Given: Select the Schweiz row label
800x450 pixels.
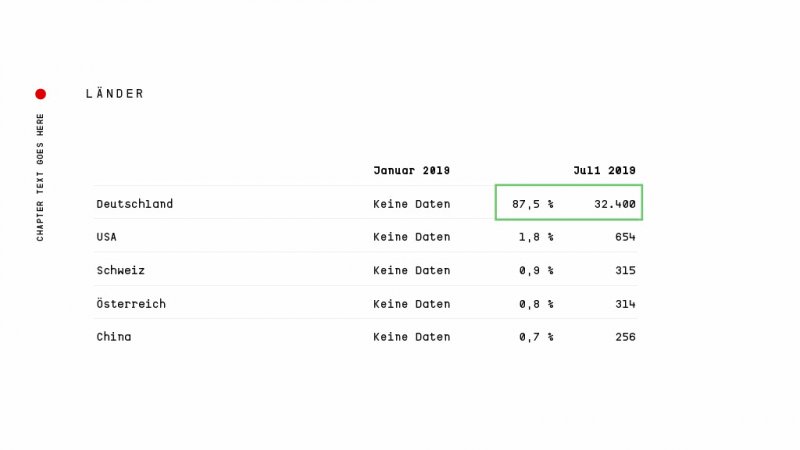Looking at the screenshot, I should click(120, 270).
